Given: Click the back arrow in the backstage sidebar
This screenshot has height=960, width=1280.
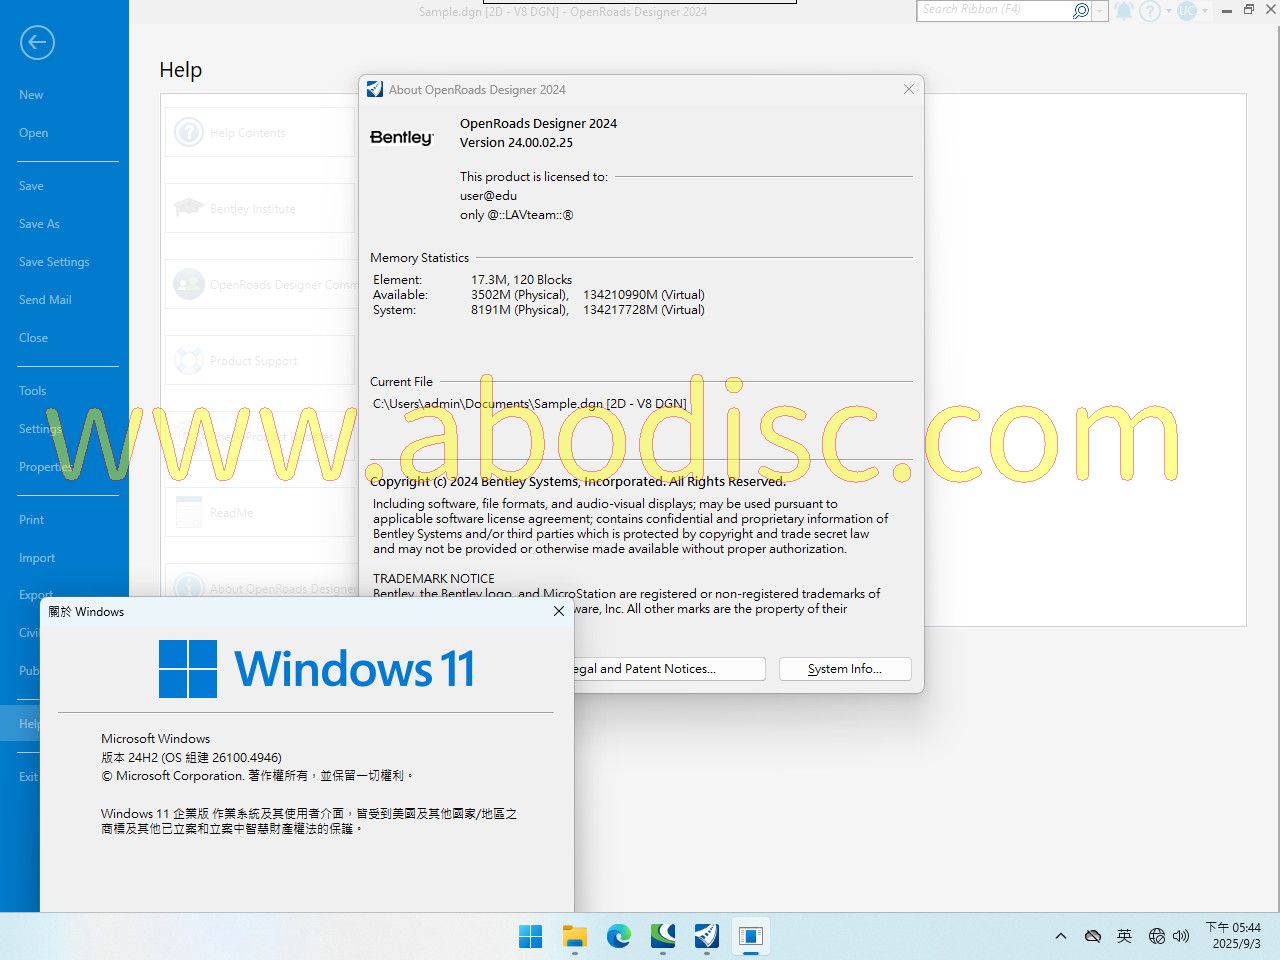Looking at the screenshot, I should [36, 42].
